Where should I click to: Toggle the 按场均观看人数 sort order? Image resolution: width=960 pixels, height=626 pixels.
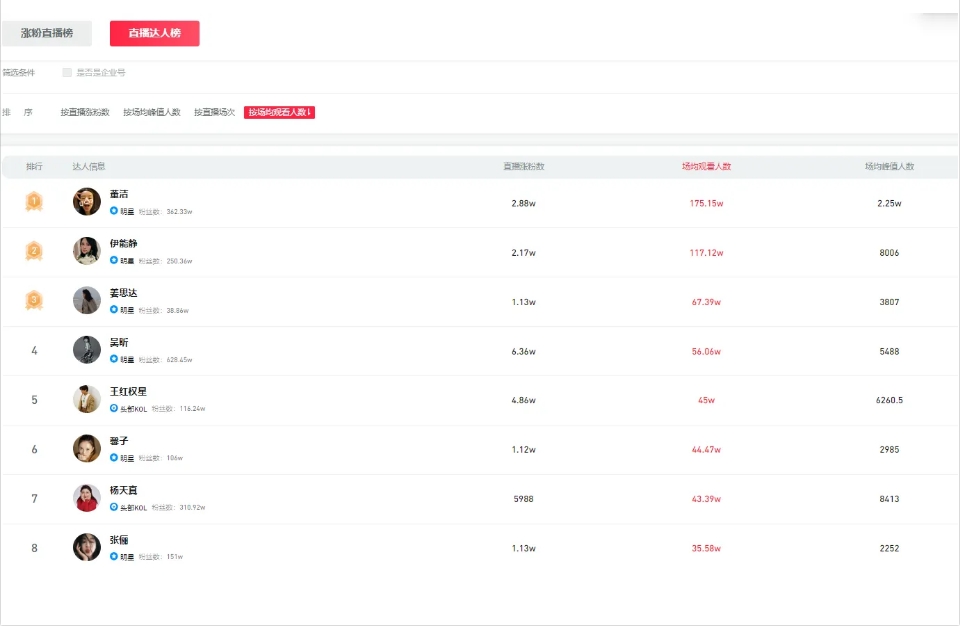(280, 113)
